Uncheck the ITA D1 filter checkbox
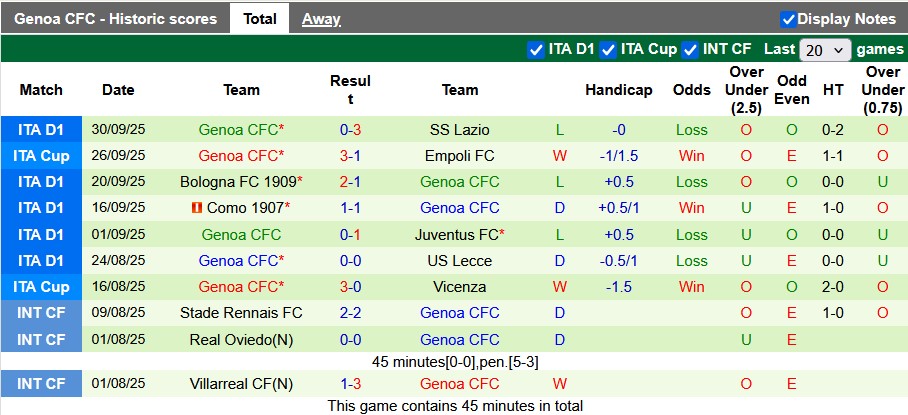 (x=536, y=49)
